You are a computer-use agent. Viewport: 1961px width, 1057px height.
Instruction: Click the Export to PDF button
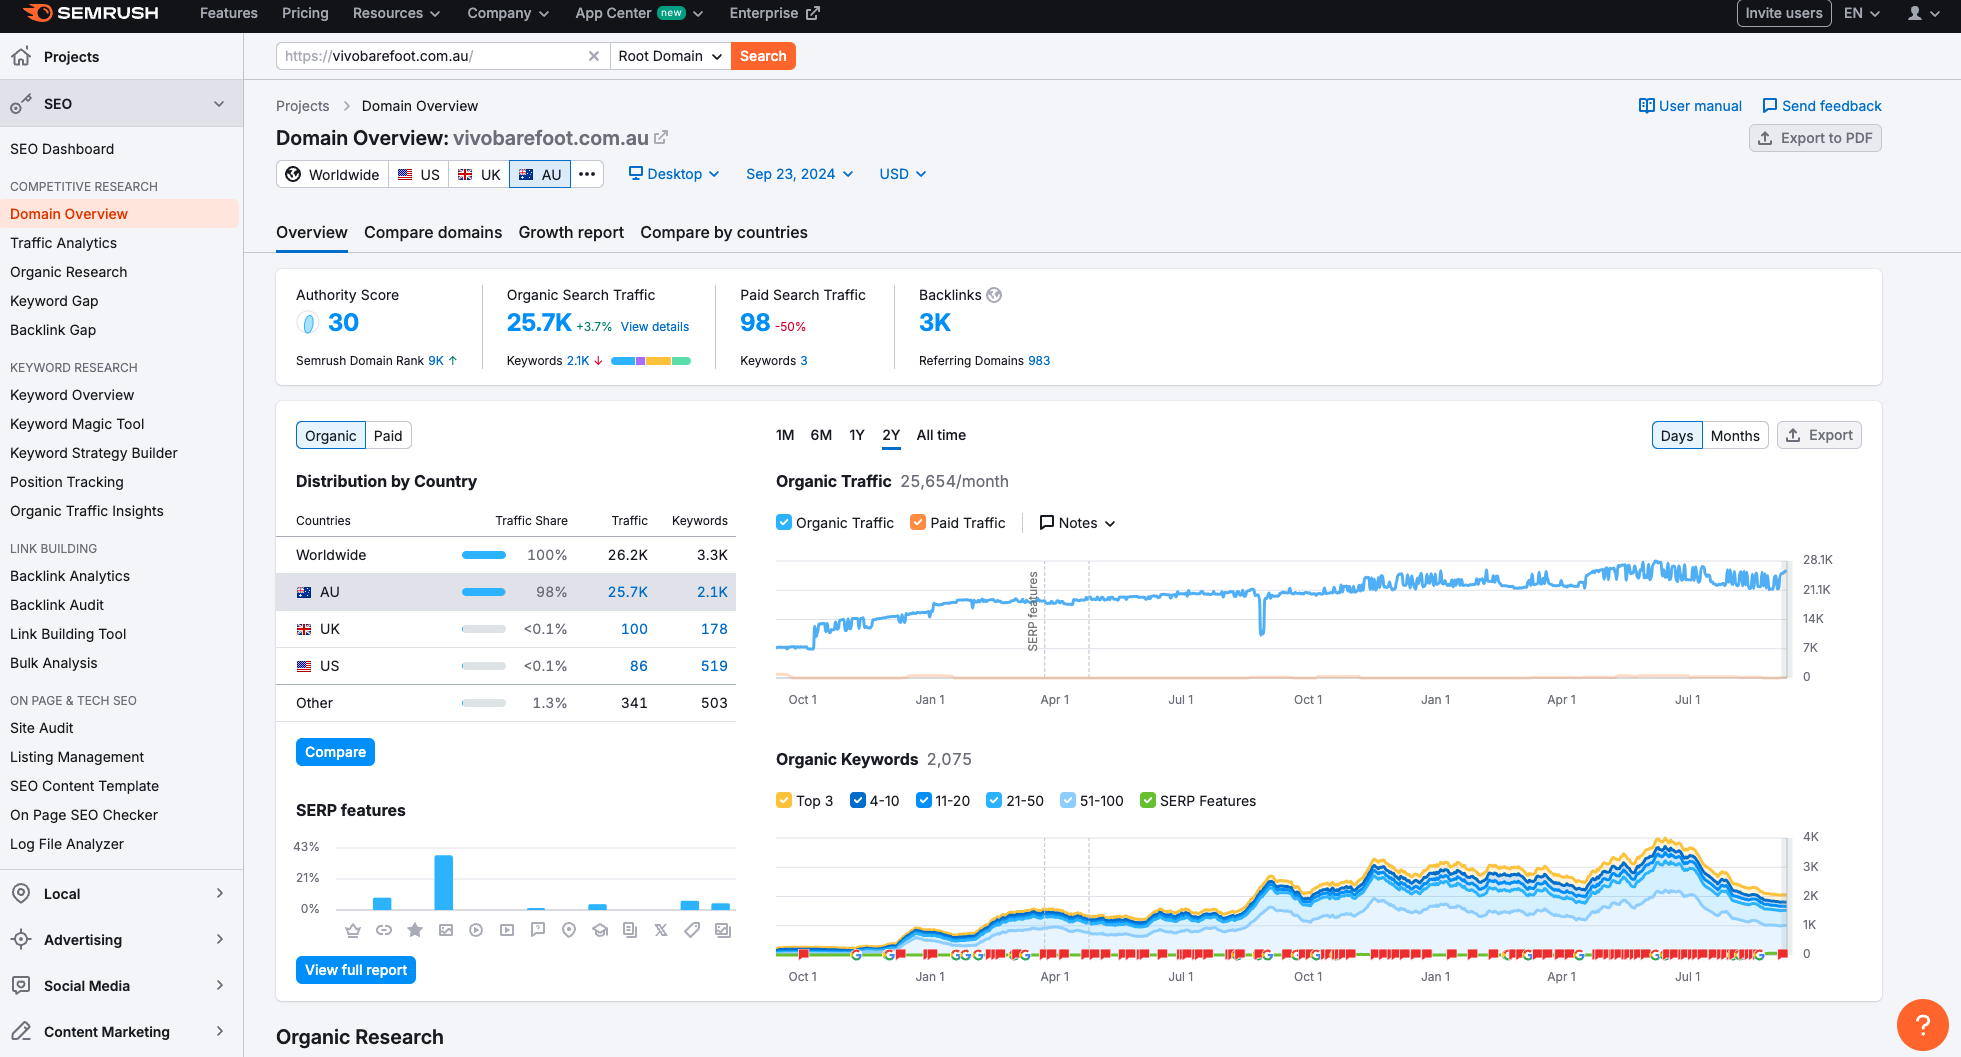[x=1815, y=138]
